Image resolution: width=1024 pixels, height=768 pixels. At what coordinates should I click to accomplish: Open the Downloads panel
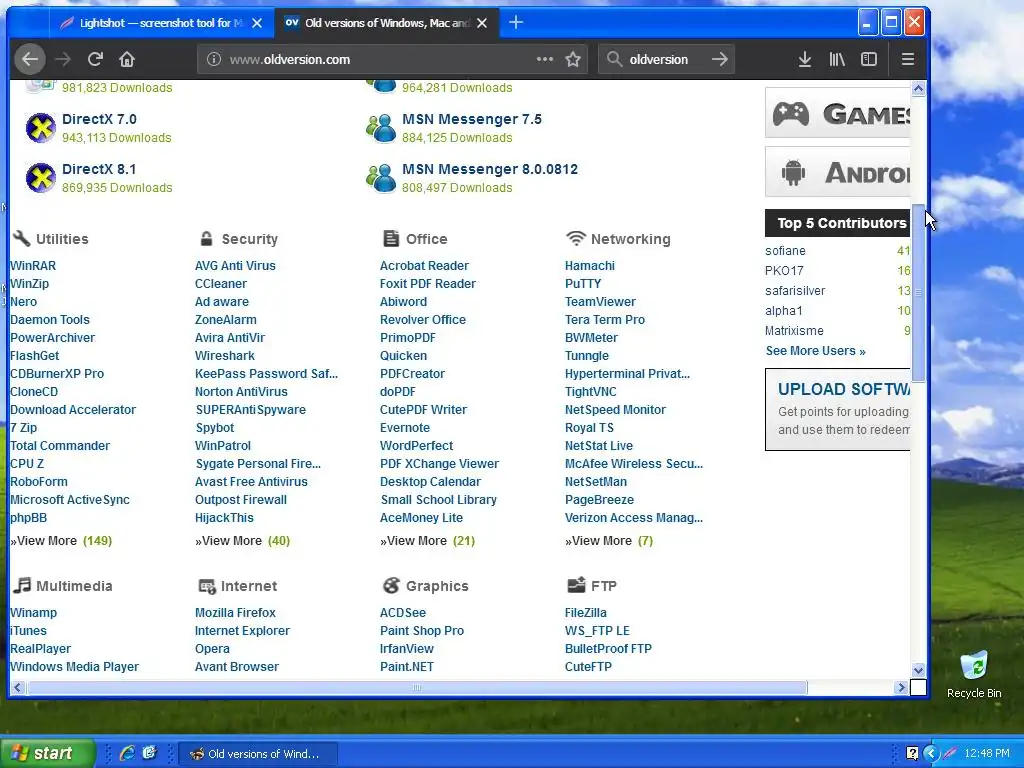coord(805,59)
